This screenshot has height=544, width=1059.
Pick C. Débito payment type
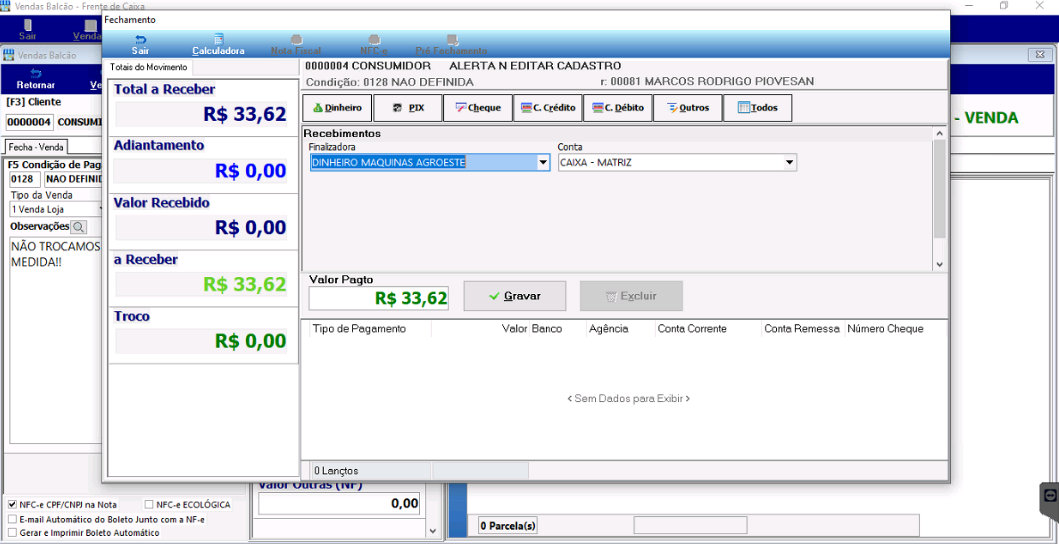[x=617, y=108]
